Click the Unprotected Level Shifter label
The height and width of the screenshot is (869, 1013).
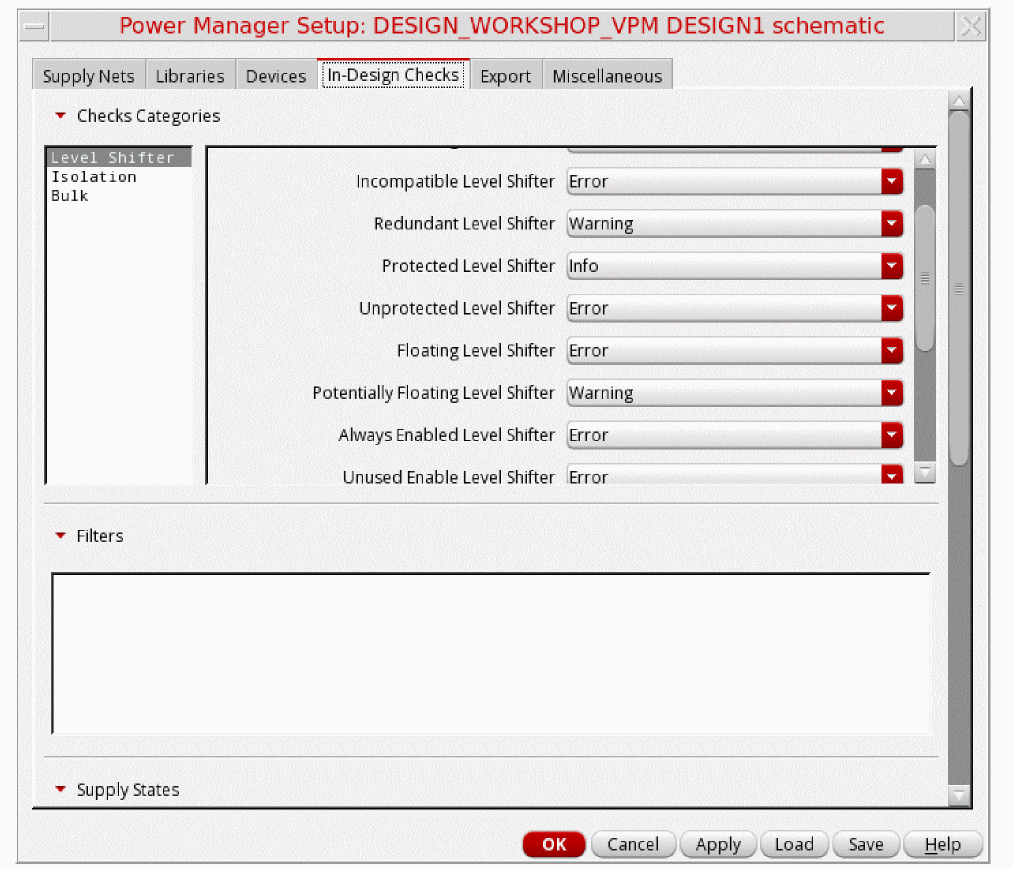457,308
